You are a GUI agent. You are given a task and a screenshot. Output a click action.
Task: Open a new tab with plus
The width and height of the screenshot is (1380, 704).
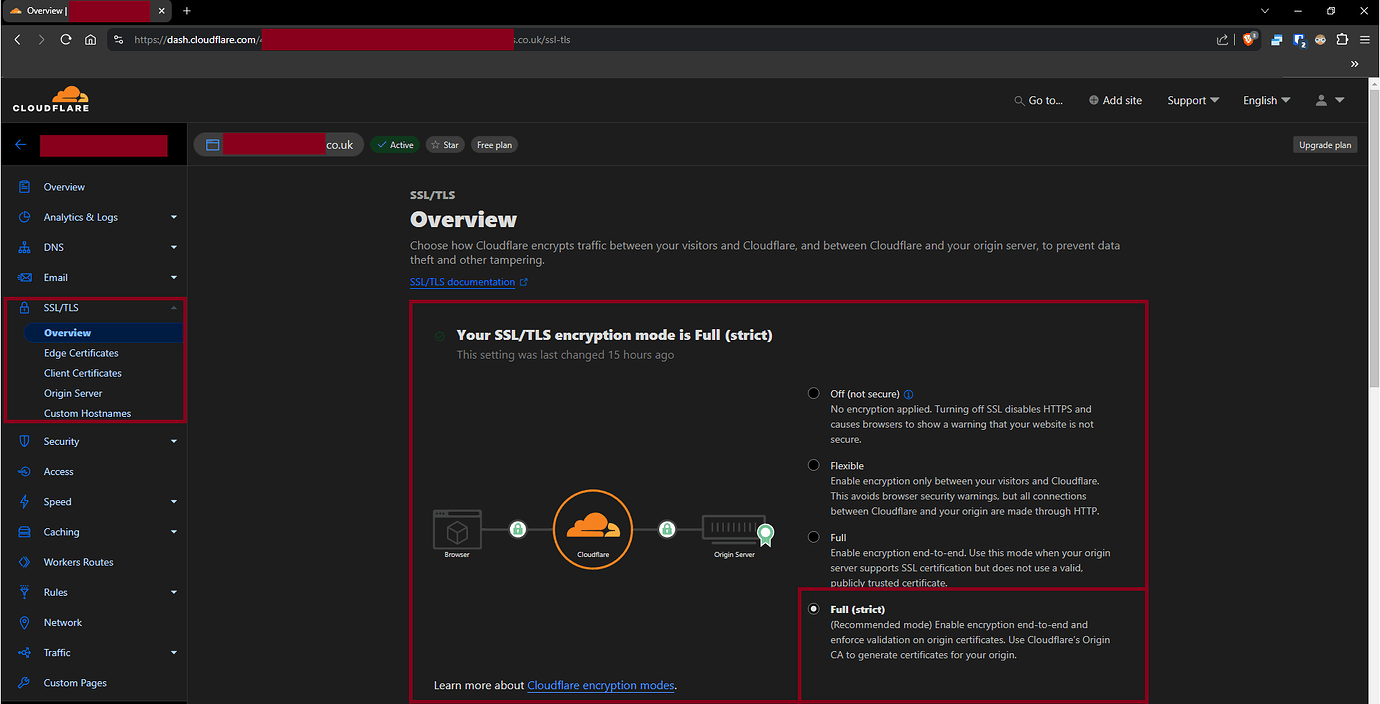point(187,11)
